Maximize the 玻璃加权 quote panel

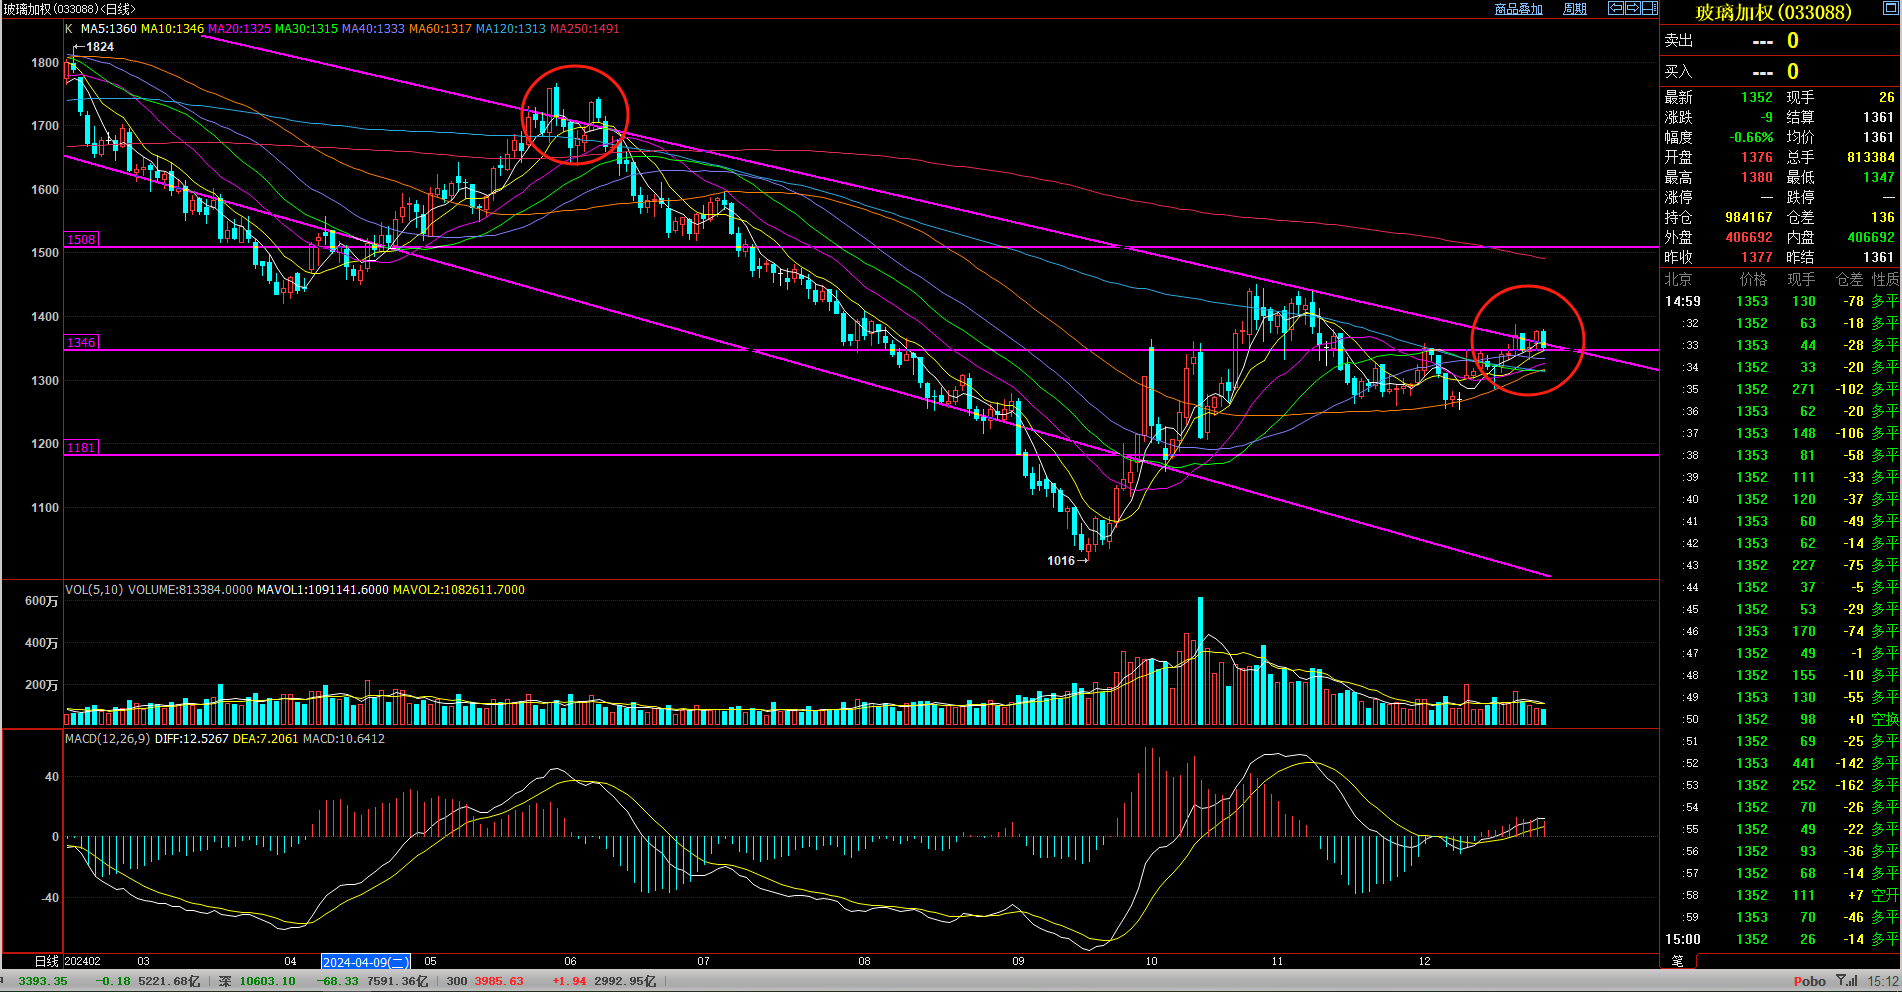coord(1893,4)
